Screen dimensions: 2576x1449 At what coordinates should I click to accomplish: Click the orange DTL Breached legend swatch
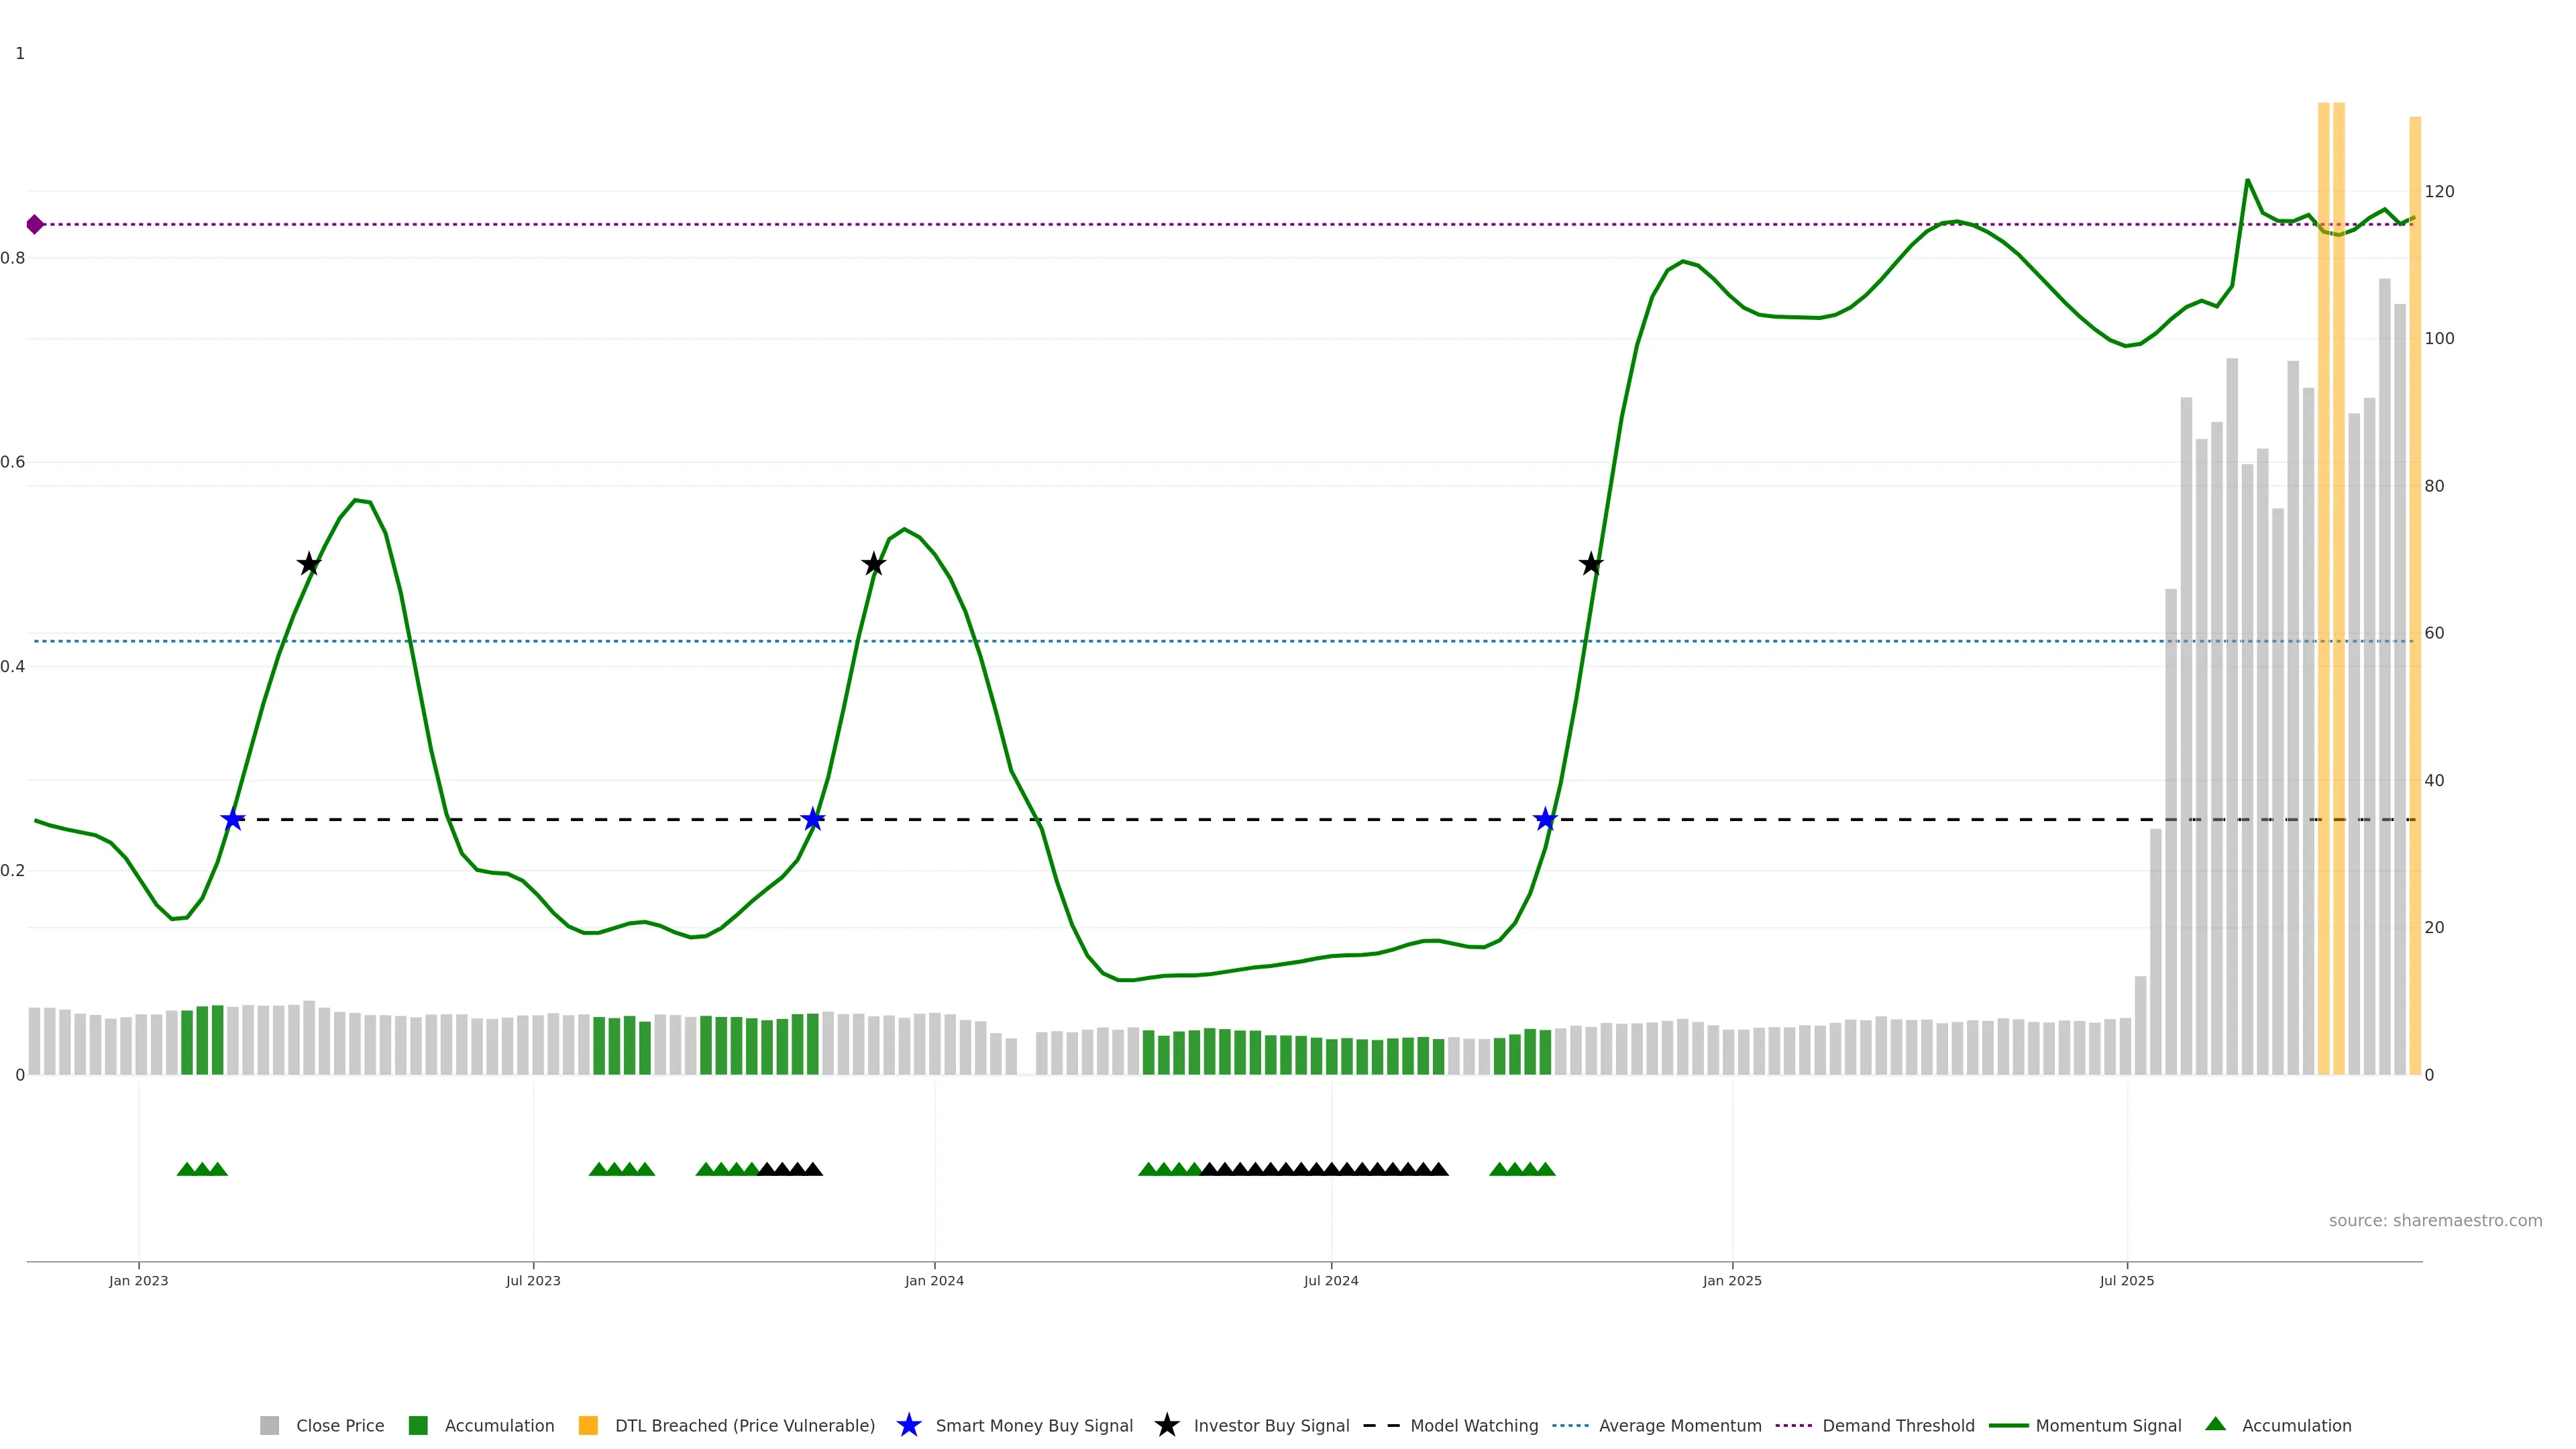click(x=588, y=1426)
